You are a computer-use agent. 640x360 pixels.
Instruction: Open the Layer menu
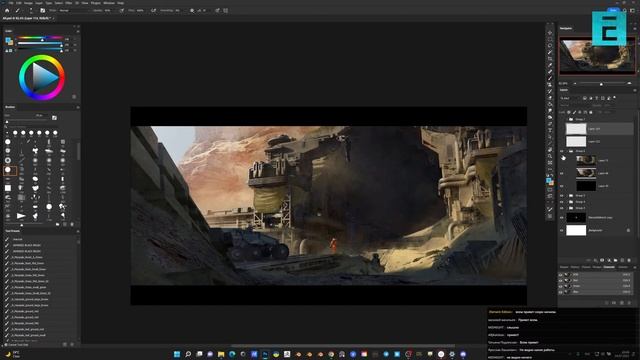[39, 3]
